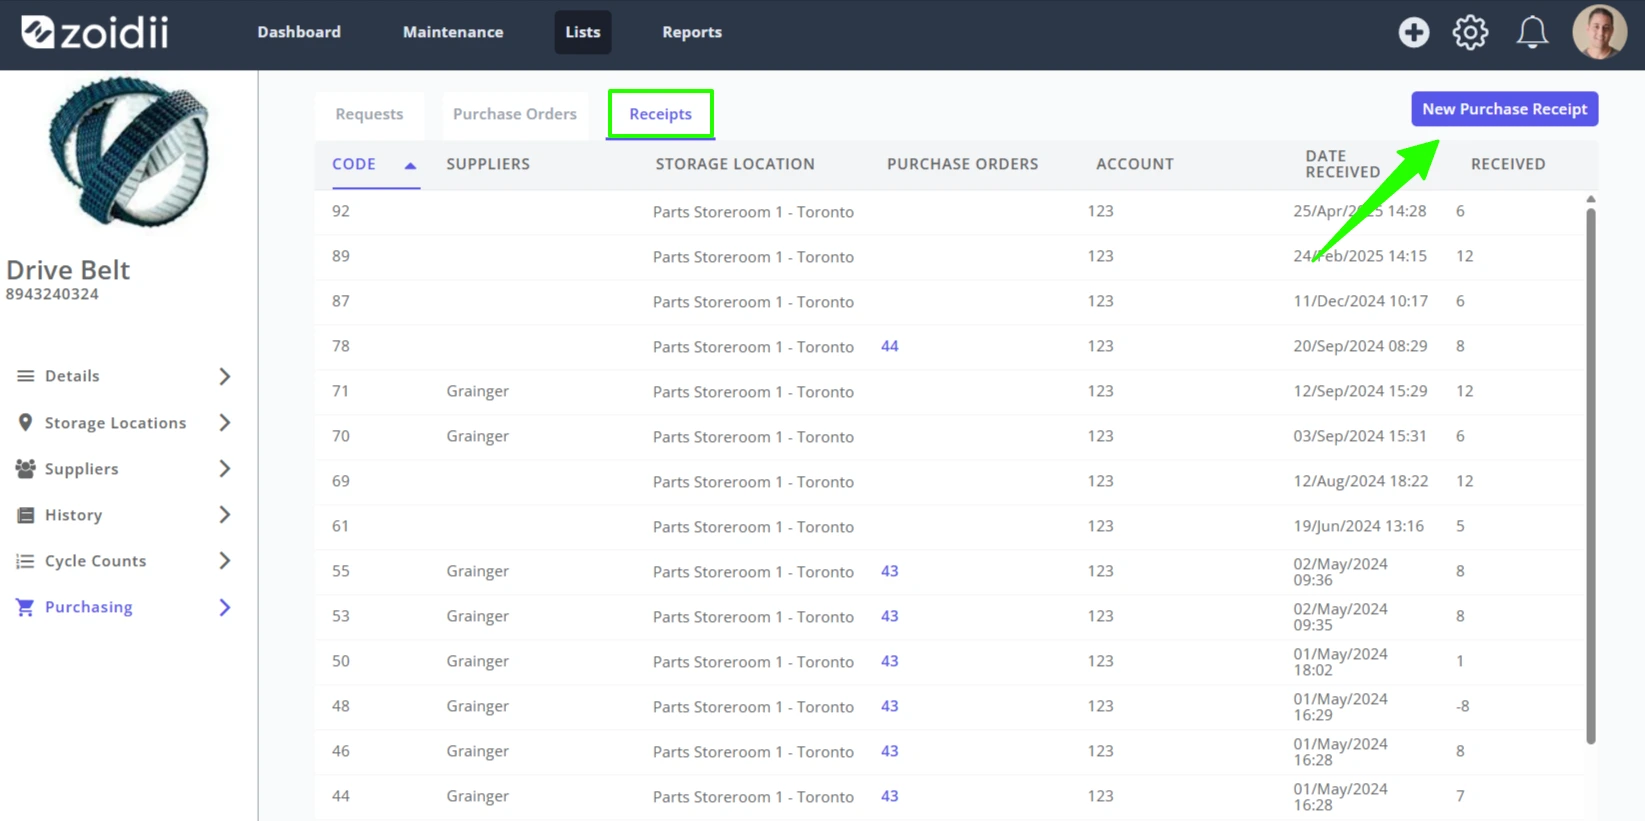Switch to the Requests tab
The height and width of the screenshot is (821, 1645).
(369, 114)
